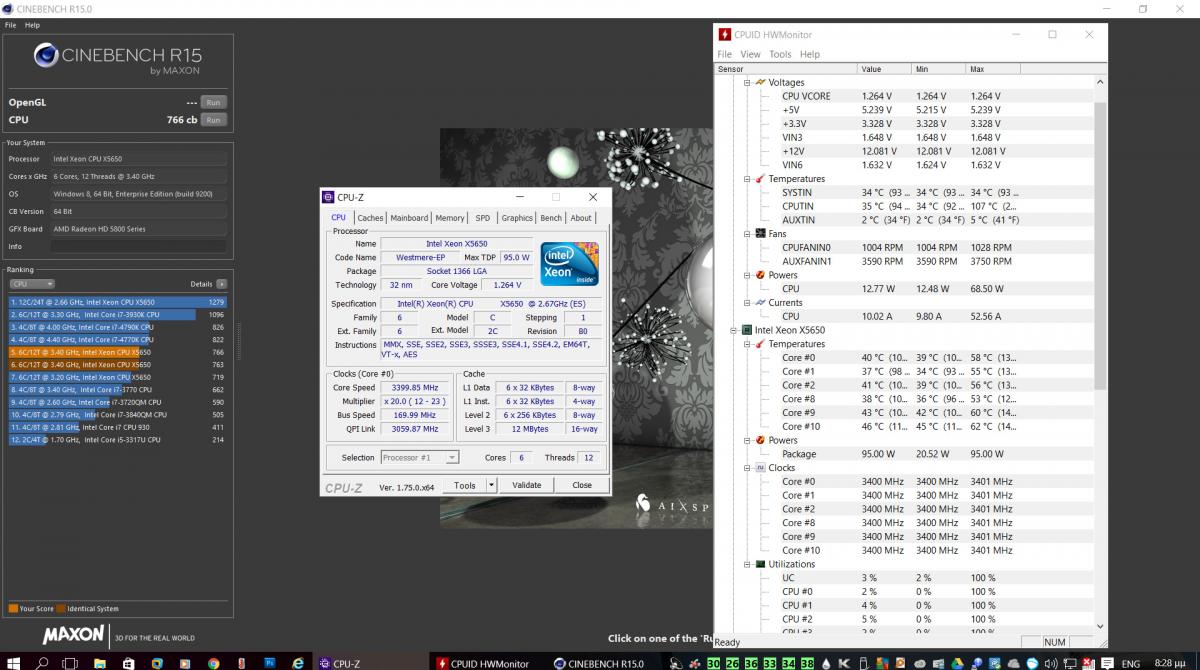Collapse the Utilizations group in HWMonitor
Viewport: 1200px width, 670px height.
click(746, 564)
